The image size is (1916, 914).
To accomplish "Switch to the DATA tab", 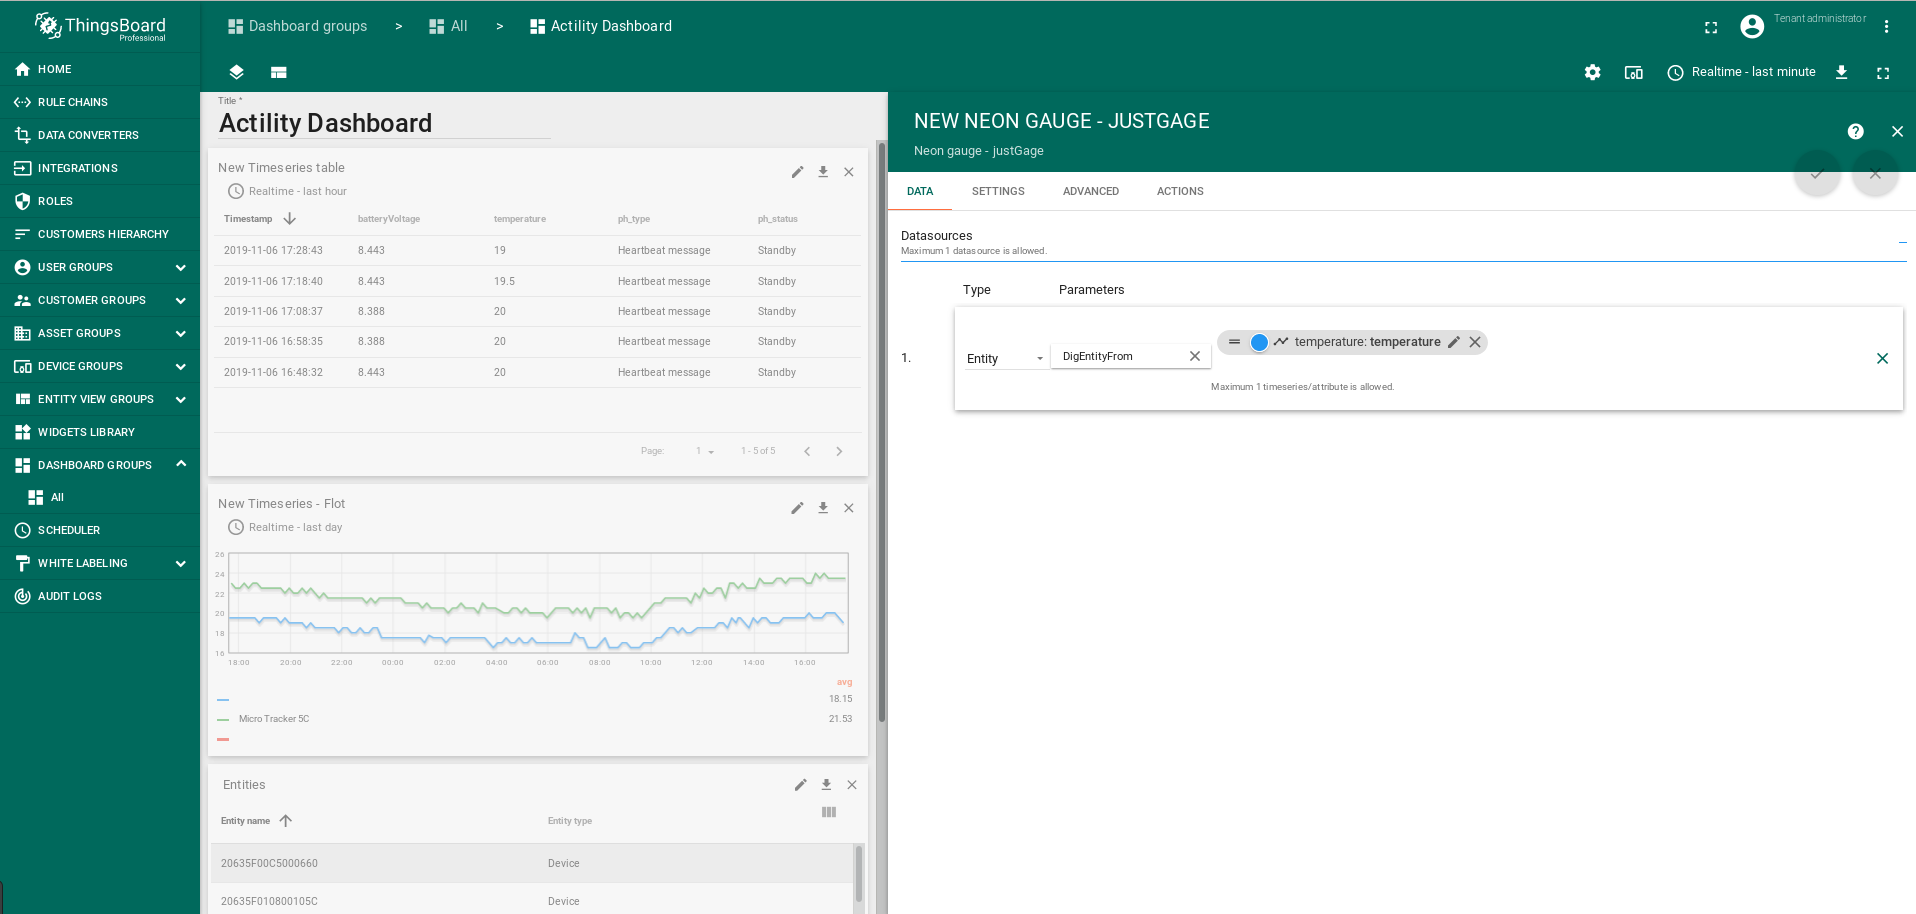I will 920,191.
